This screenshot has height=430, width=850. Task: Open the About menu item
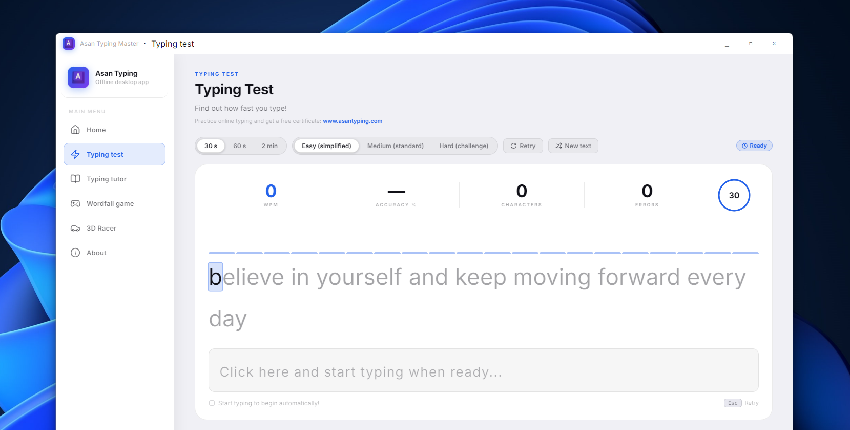point(114,253)
